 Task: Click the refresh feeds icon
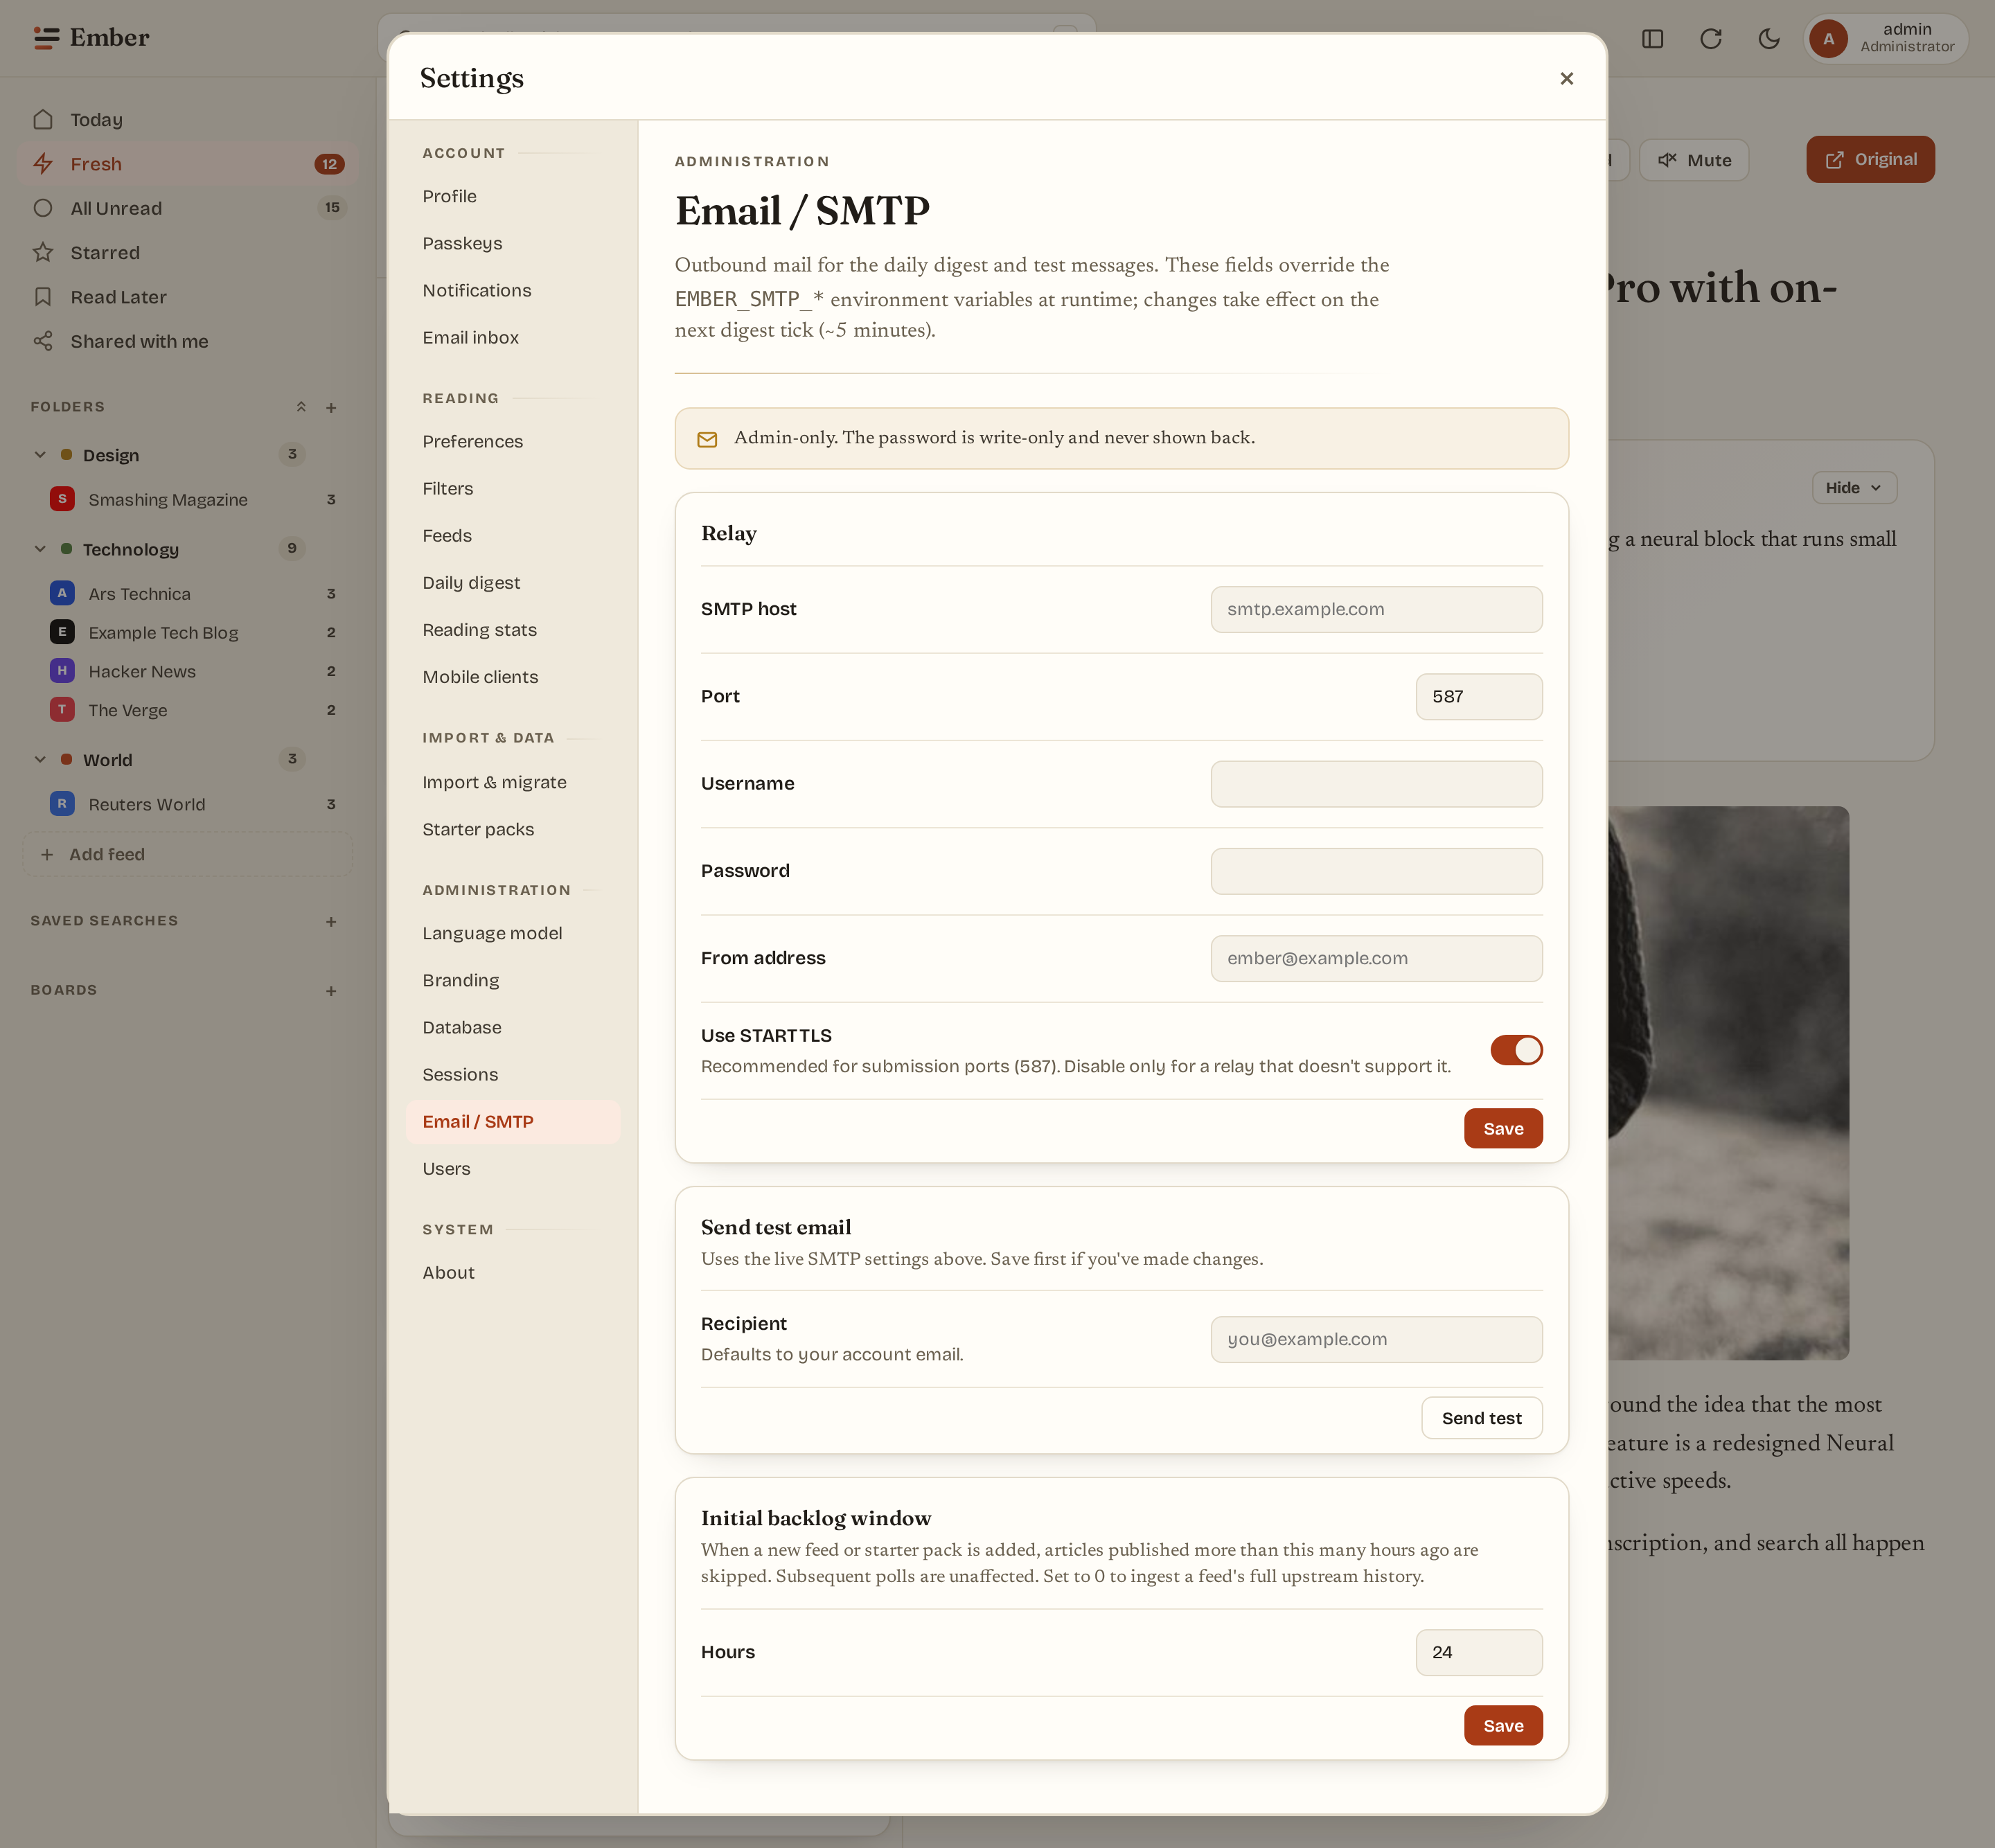1711,39
